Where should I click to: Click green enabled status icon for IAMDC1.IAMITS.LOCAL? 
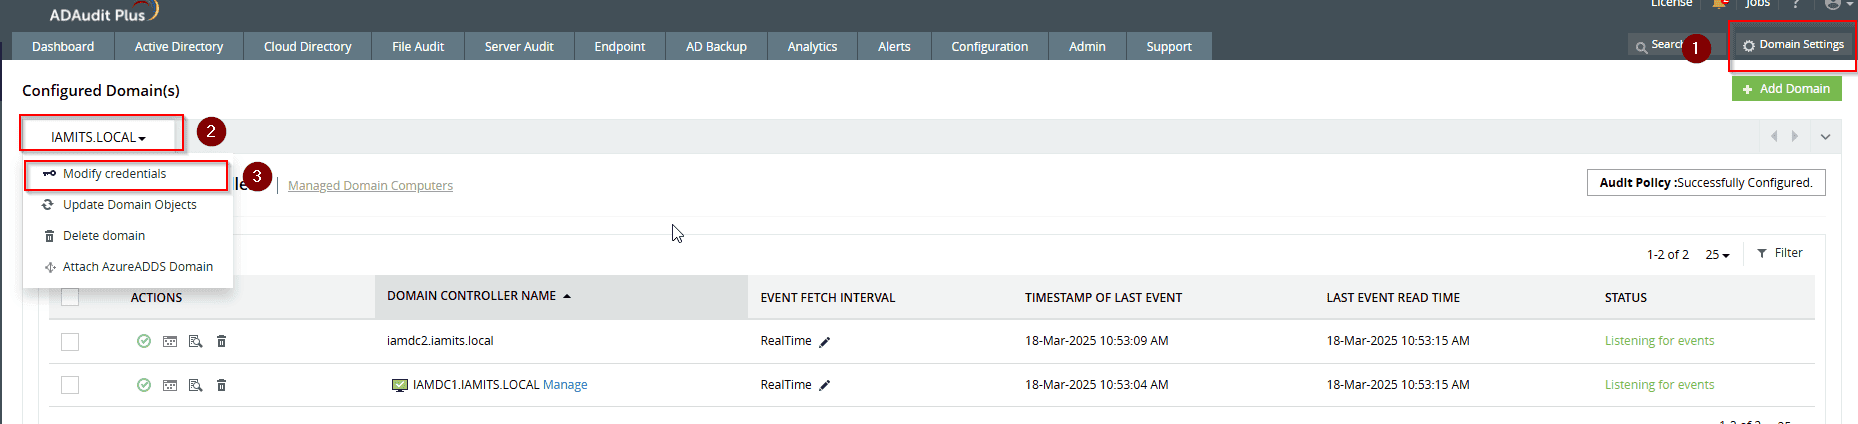point(144,385)
